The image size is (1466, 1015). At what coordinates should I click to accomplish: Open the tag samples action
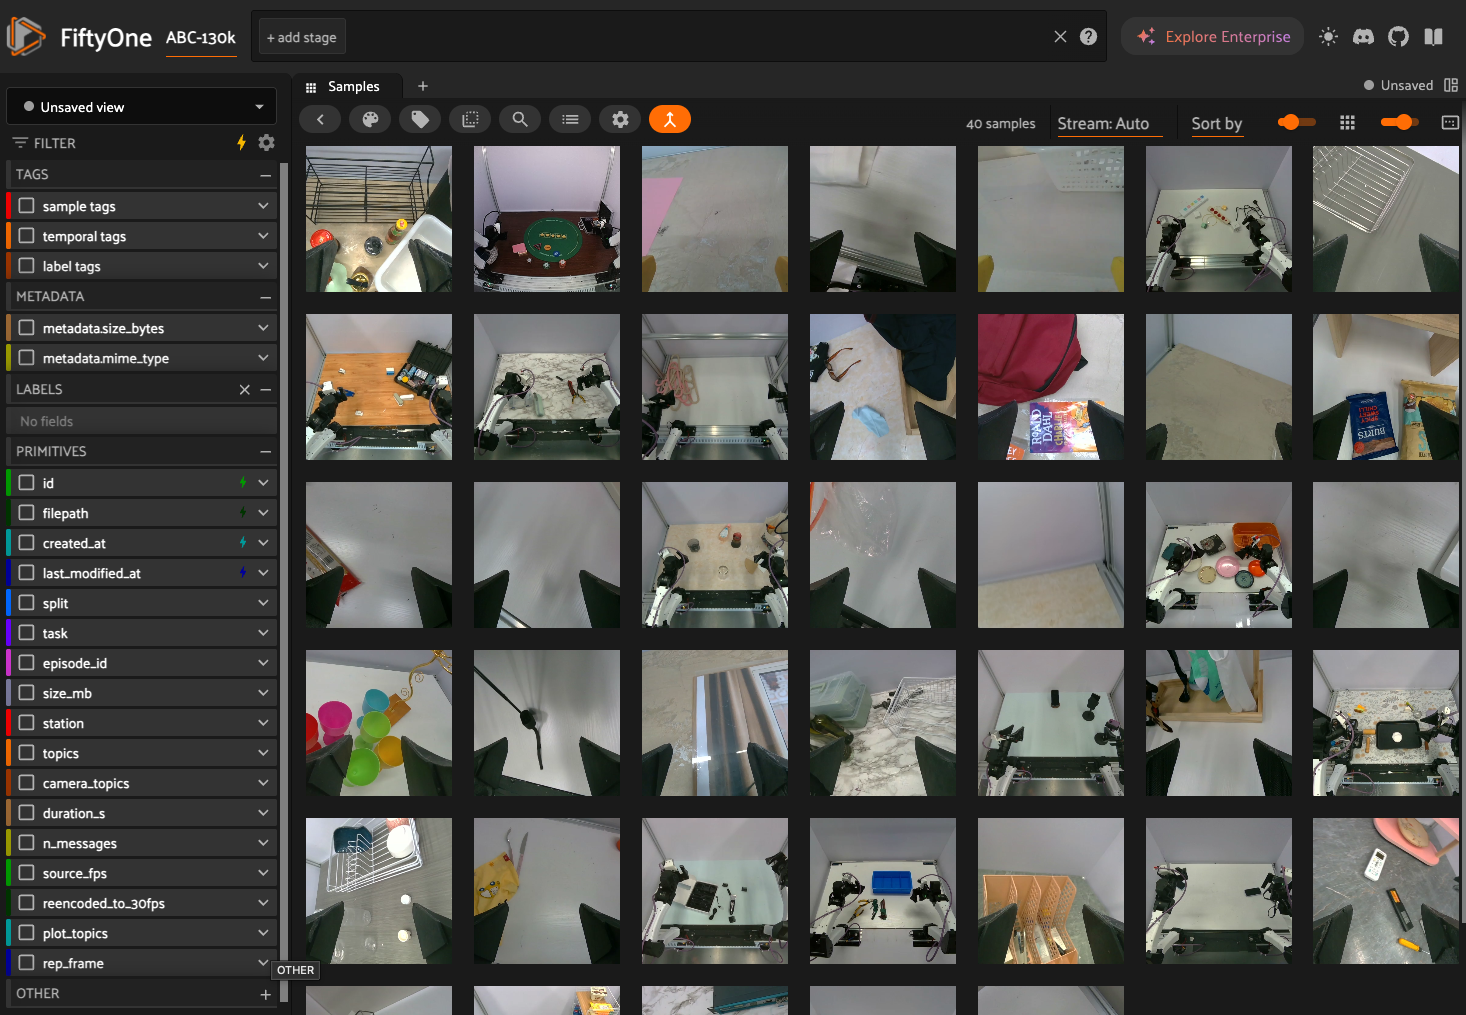pos(420,120)
